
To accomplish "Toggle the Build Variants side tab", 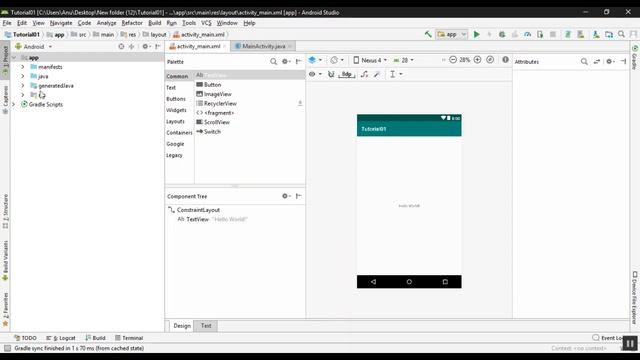I will (5, 260).
